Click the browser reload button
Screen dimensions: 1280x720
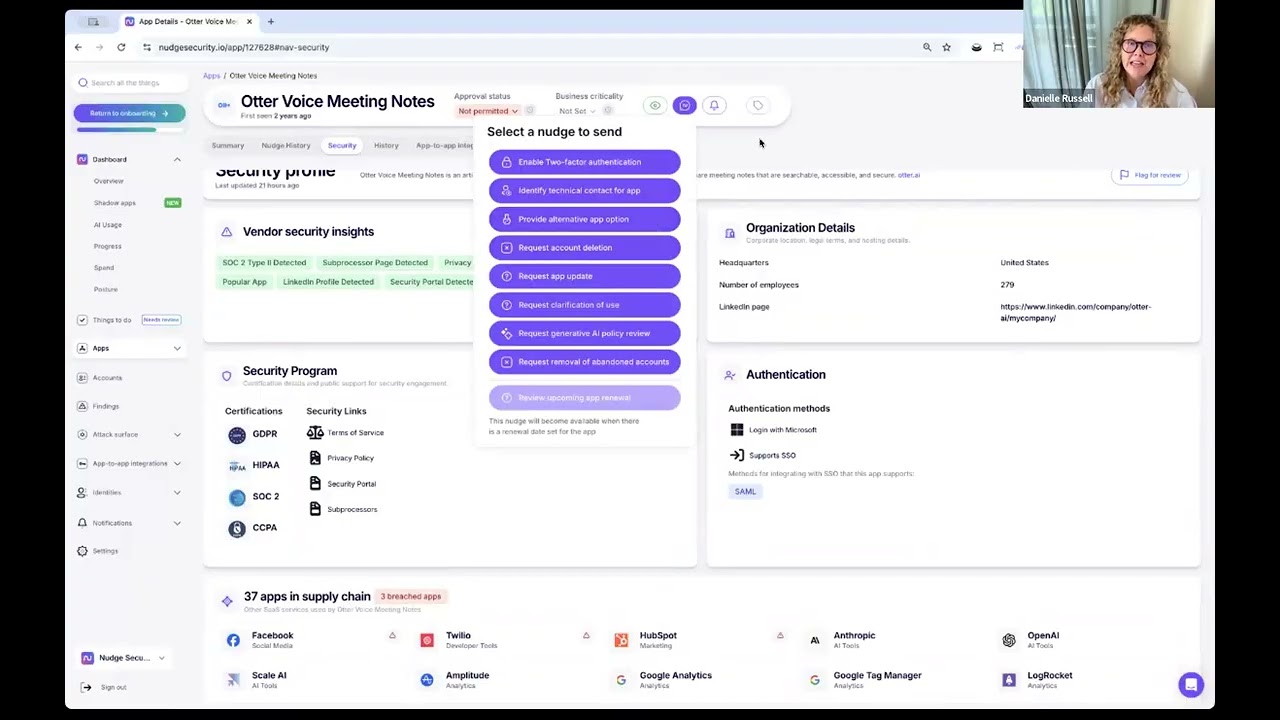(x=121, y=47)
